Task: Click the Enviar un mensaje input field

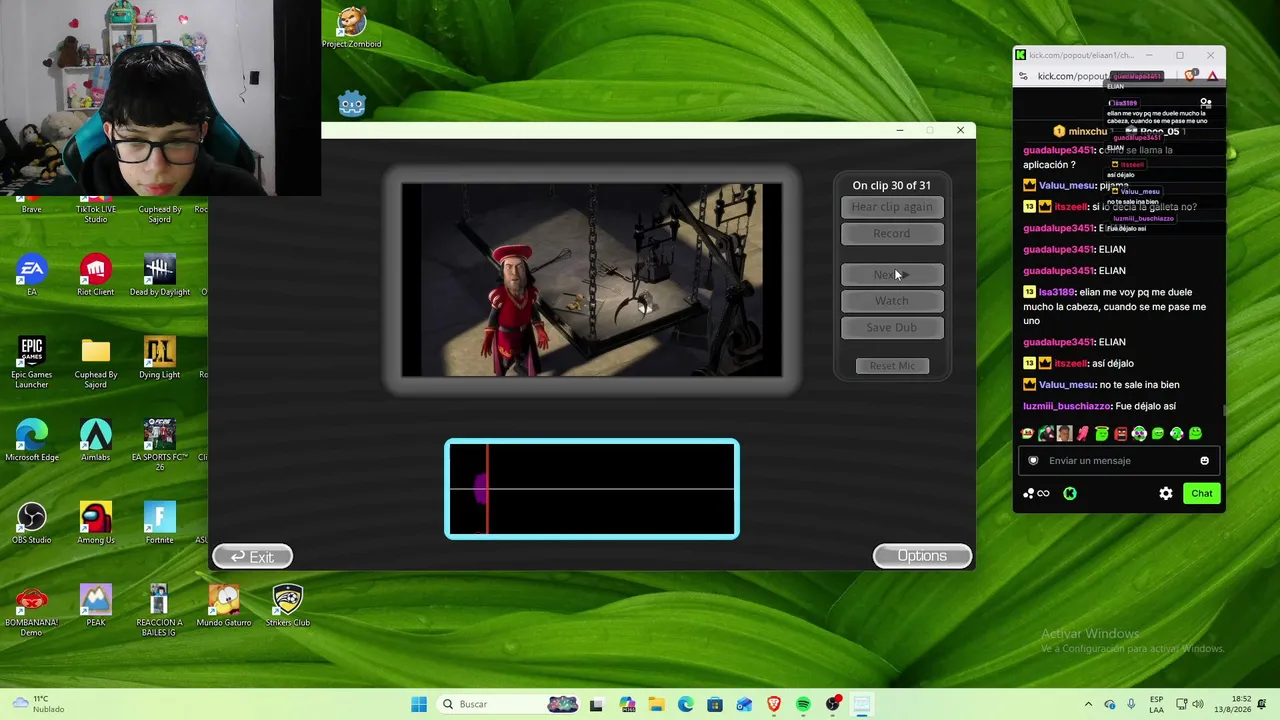Action: pyautogui.click(x=1119, y=461)
